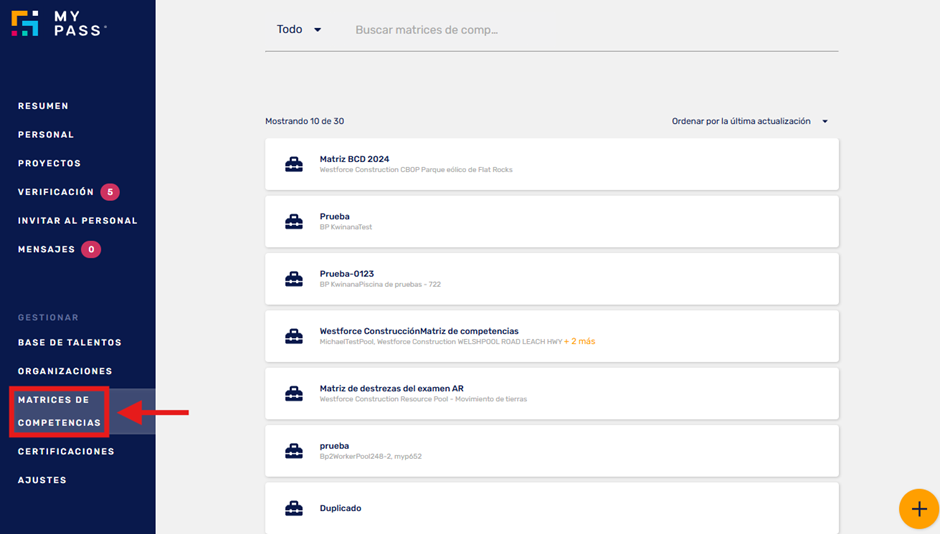Click the Mensajes badge showing 0
The image size is (940, 534).
[x=91, y=249]
